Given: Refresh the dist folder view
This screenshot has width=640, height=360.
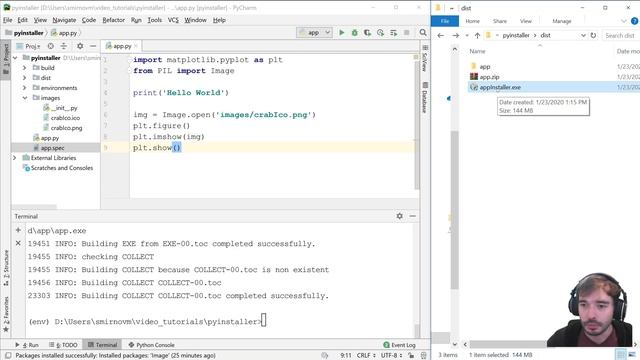Looking at the screenshot, I should [x=593, y=36].
